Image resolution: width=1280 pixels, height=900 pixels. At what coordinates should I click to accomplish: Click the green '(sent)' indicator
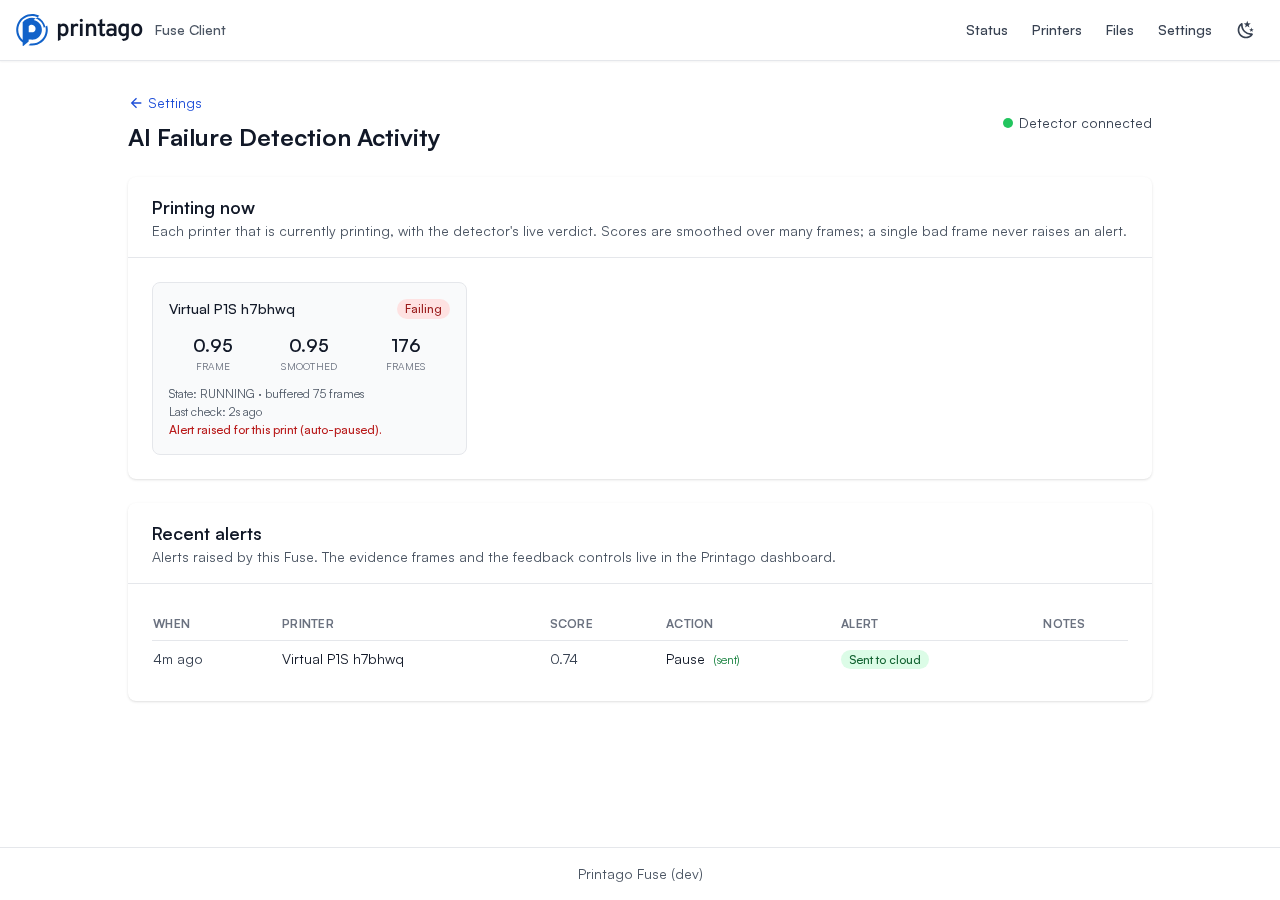pyautogui.click(x=727, y=660)
